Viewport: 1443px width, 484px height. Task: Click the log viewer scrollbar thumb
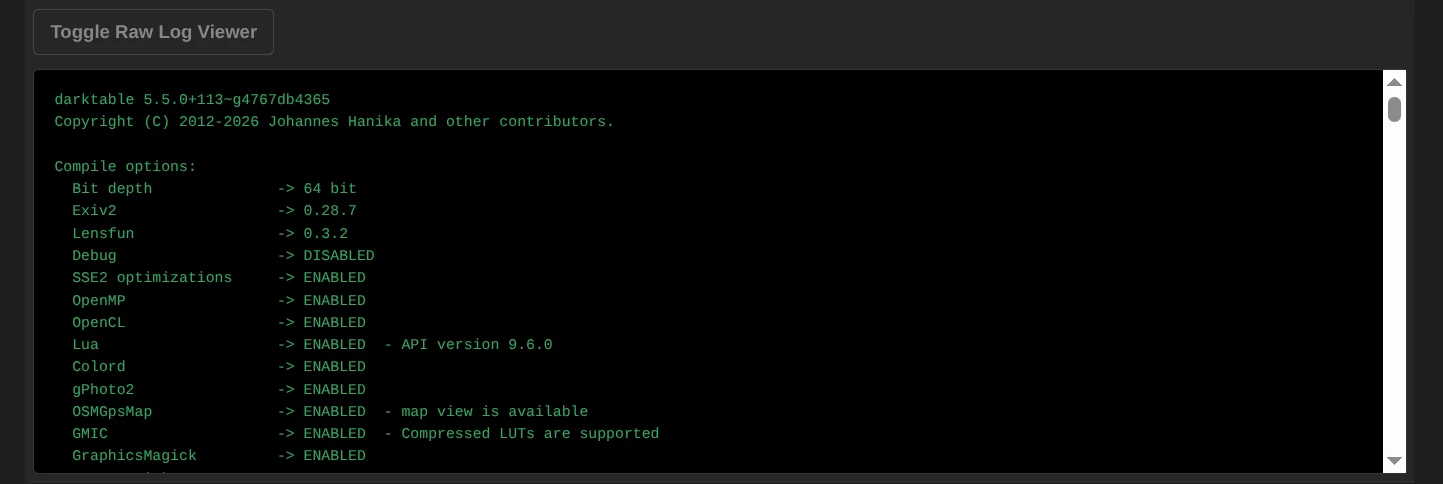[1394, 109]
